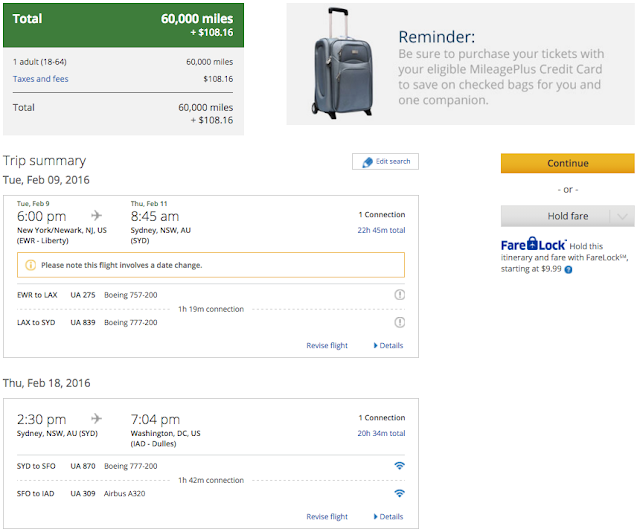Click Revise flight for the Feb 18 return

pyautogui.click(x=327, y=517)
